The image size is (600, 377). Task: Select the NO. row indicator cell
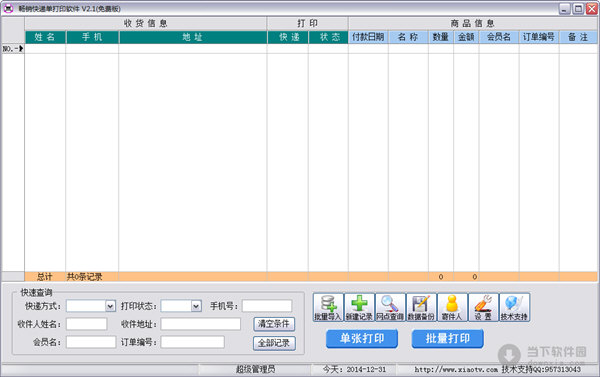click(x=13, y=49)
